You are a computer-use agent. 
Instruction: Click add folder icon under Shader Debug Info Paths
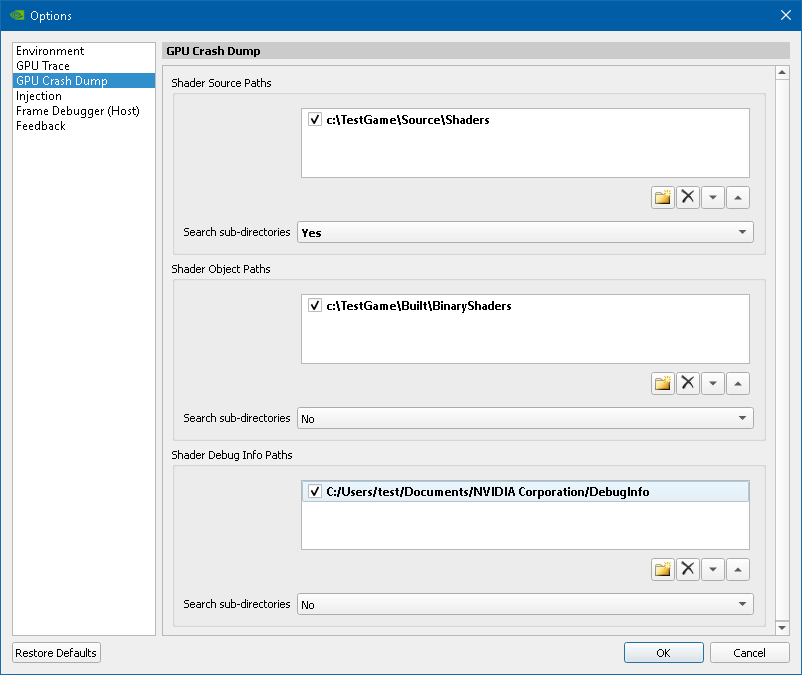click(x=662, y=569)
